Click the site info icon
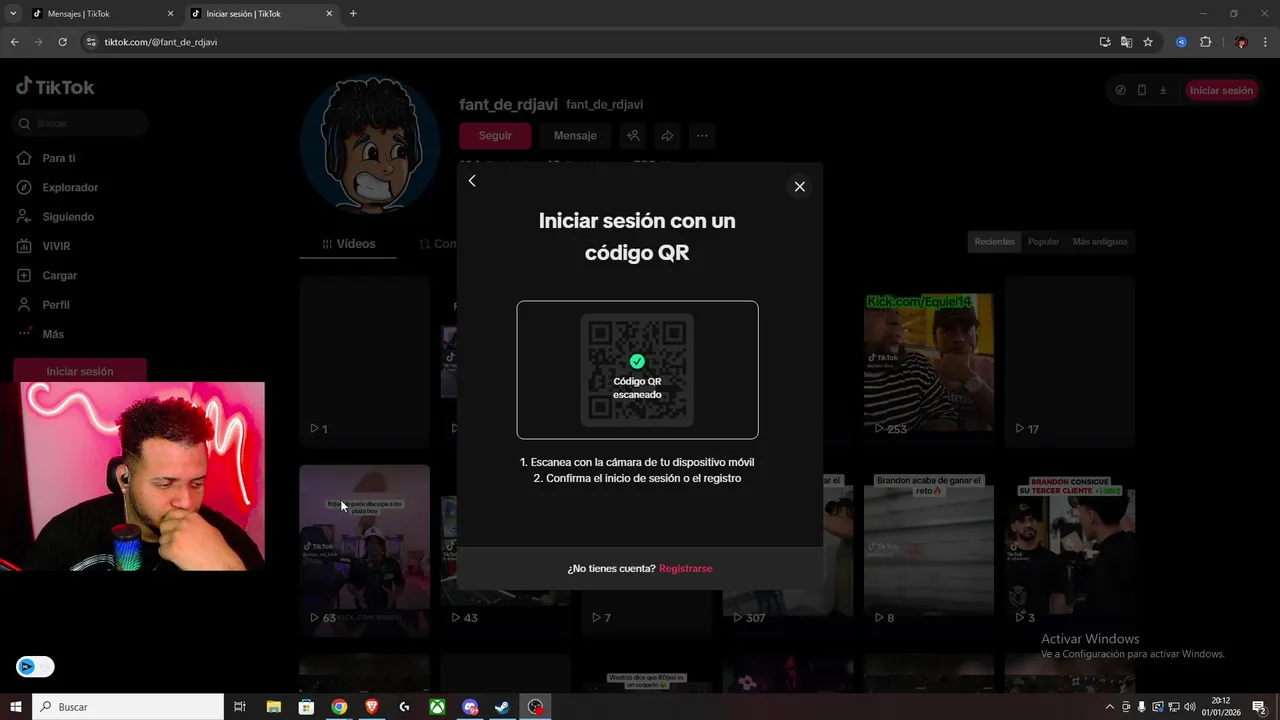The height and width of the screenshot is (720, 1280). pyautogui.click(x=91, y=42)
